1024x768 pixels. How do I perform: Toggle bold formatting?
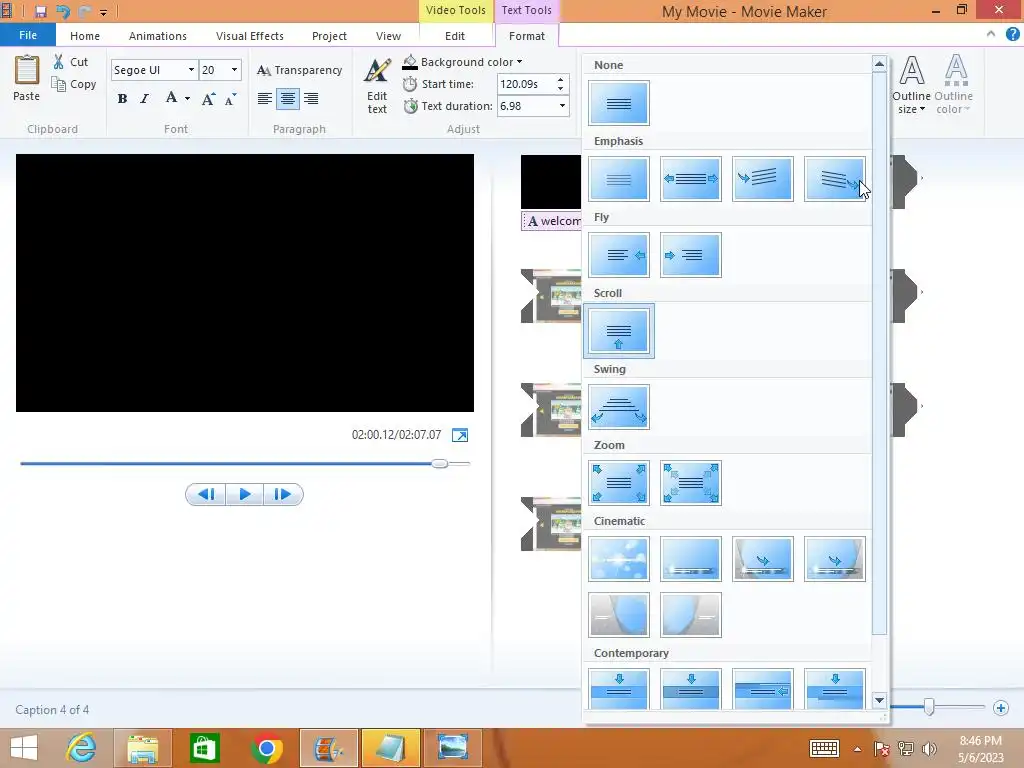click(122, 99)
